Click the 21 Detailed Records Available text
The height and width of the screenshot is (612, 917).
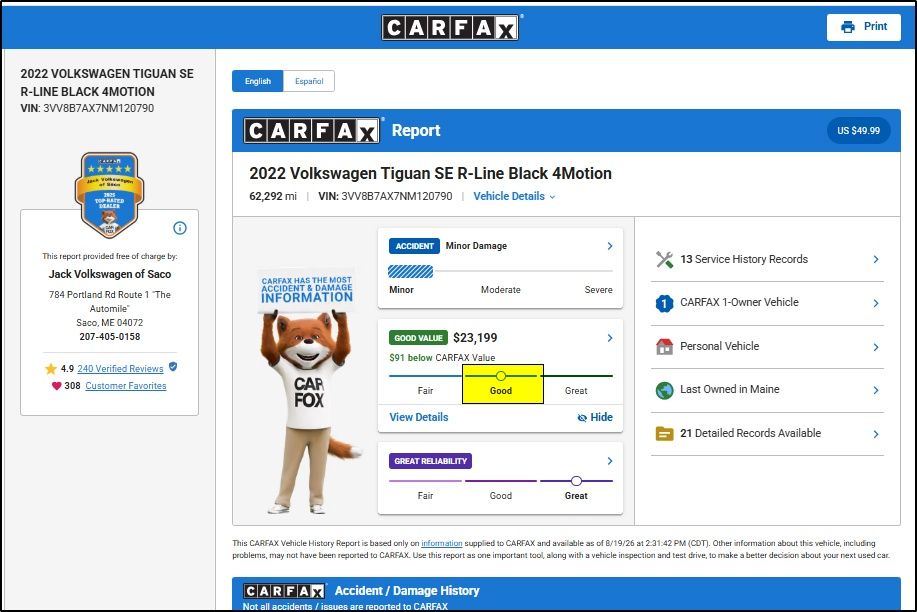[x=750, y=434]
